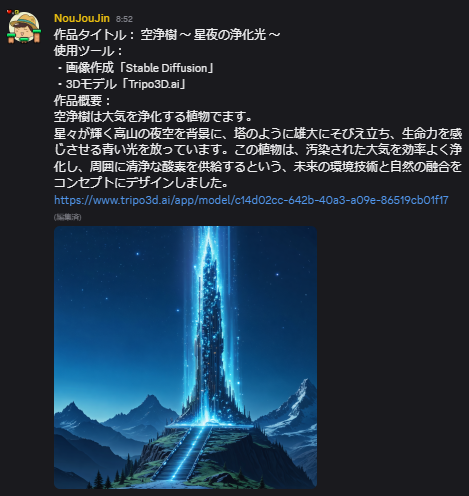Click the 作品タイトル title line
This screenshot has width=469, height=496.
167,35
